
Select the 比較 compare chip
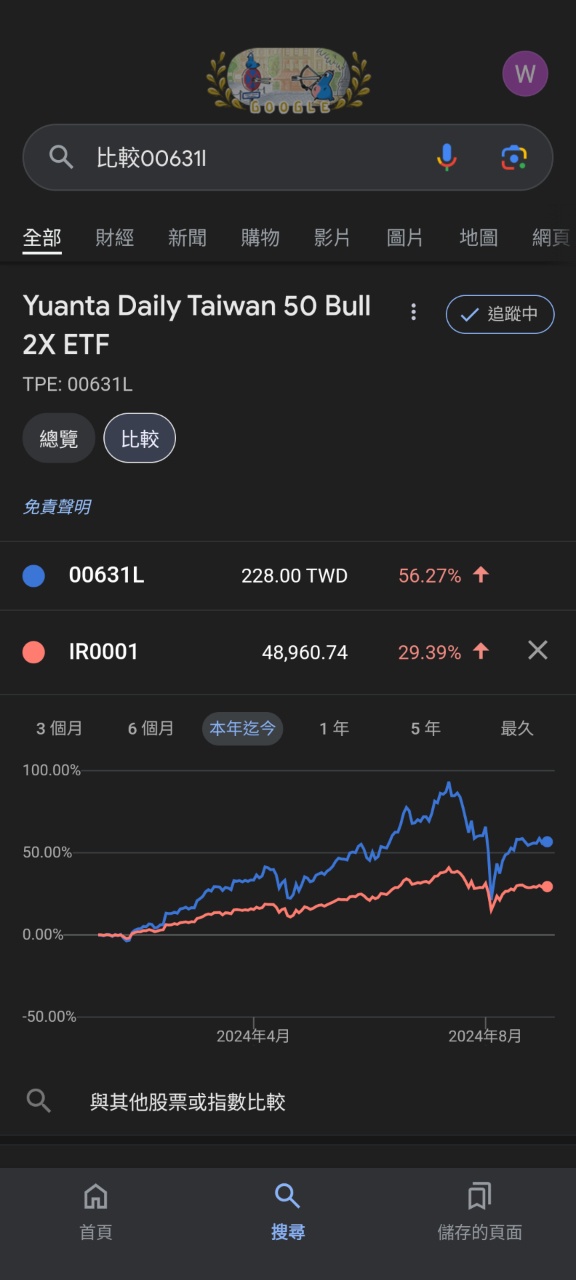pyautogui.click(x=140, y=438)
